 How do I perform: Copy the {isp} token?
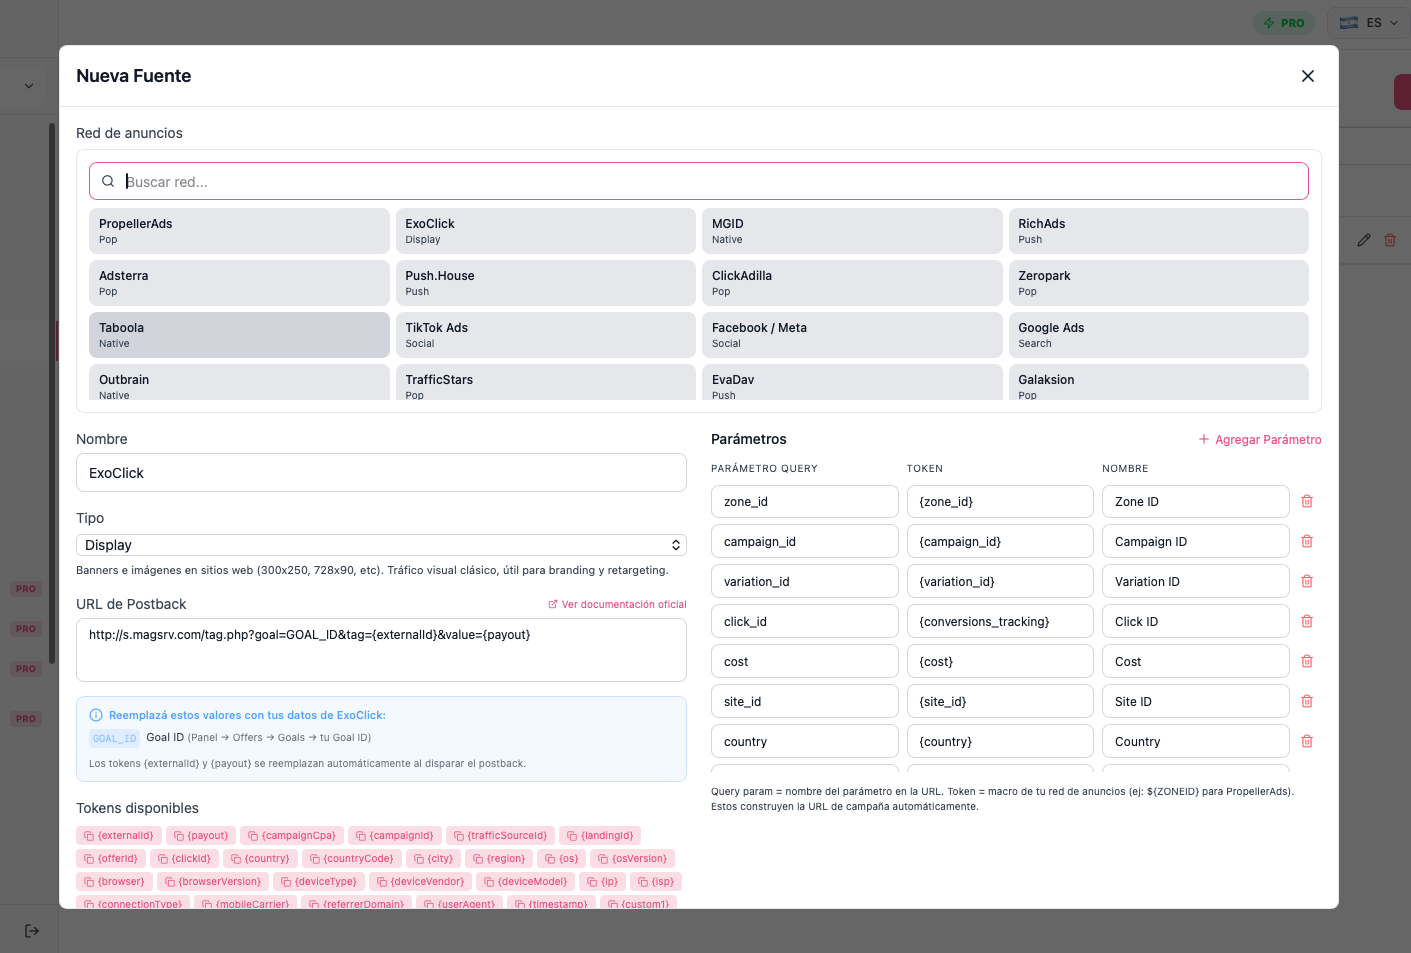tap(656, 882)
